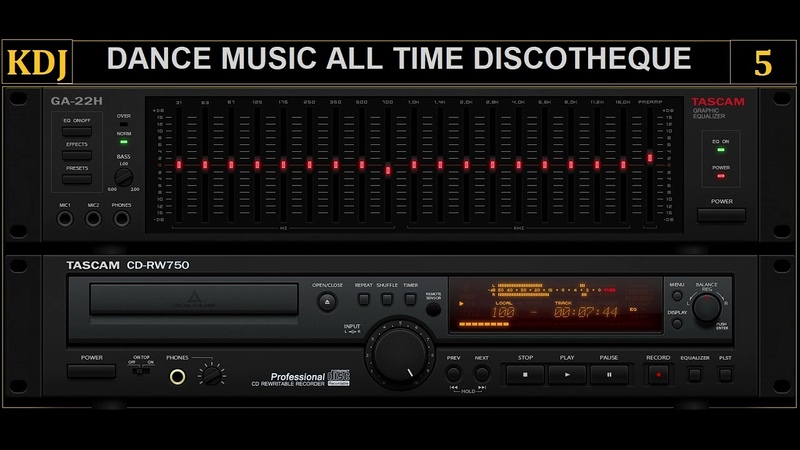Click the round DISPLAY button

(677, 323)
